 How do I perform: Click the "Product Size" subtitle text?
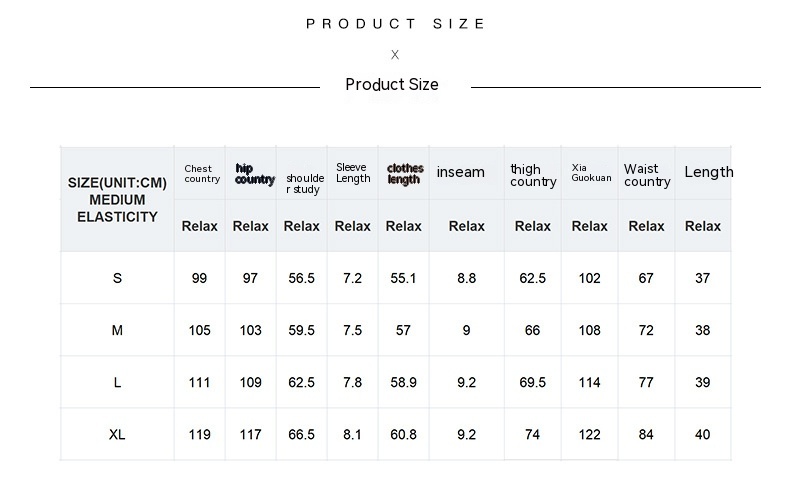(x=392, y=85)
